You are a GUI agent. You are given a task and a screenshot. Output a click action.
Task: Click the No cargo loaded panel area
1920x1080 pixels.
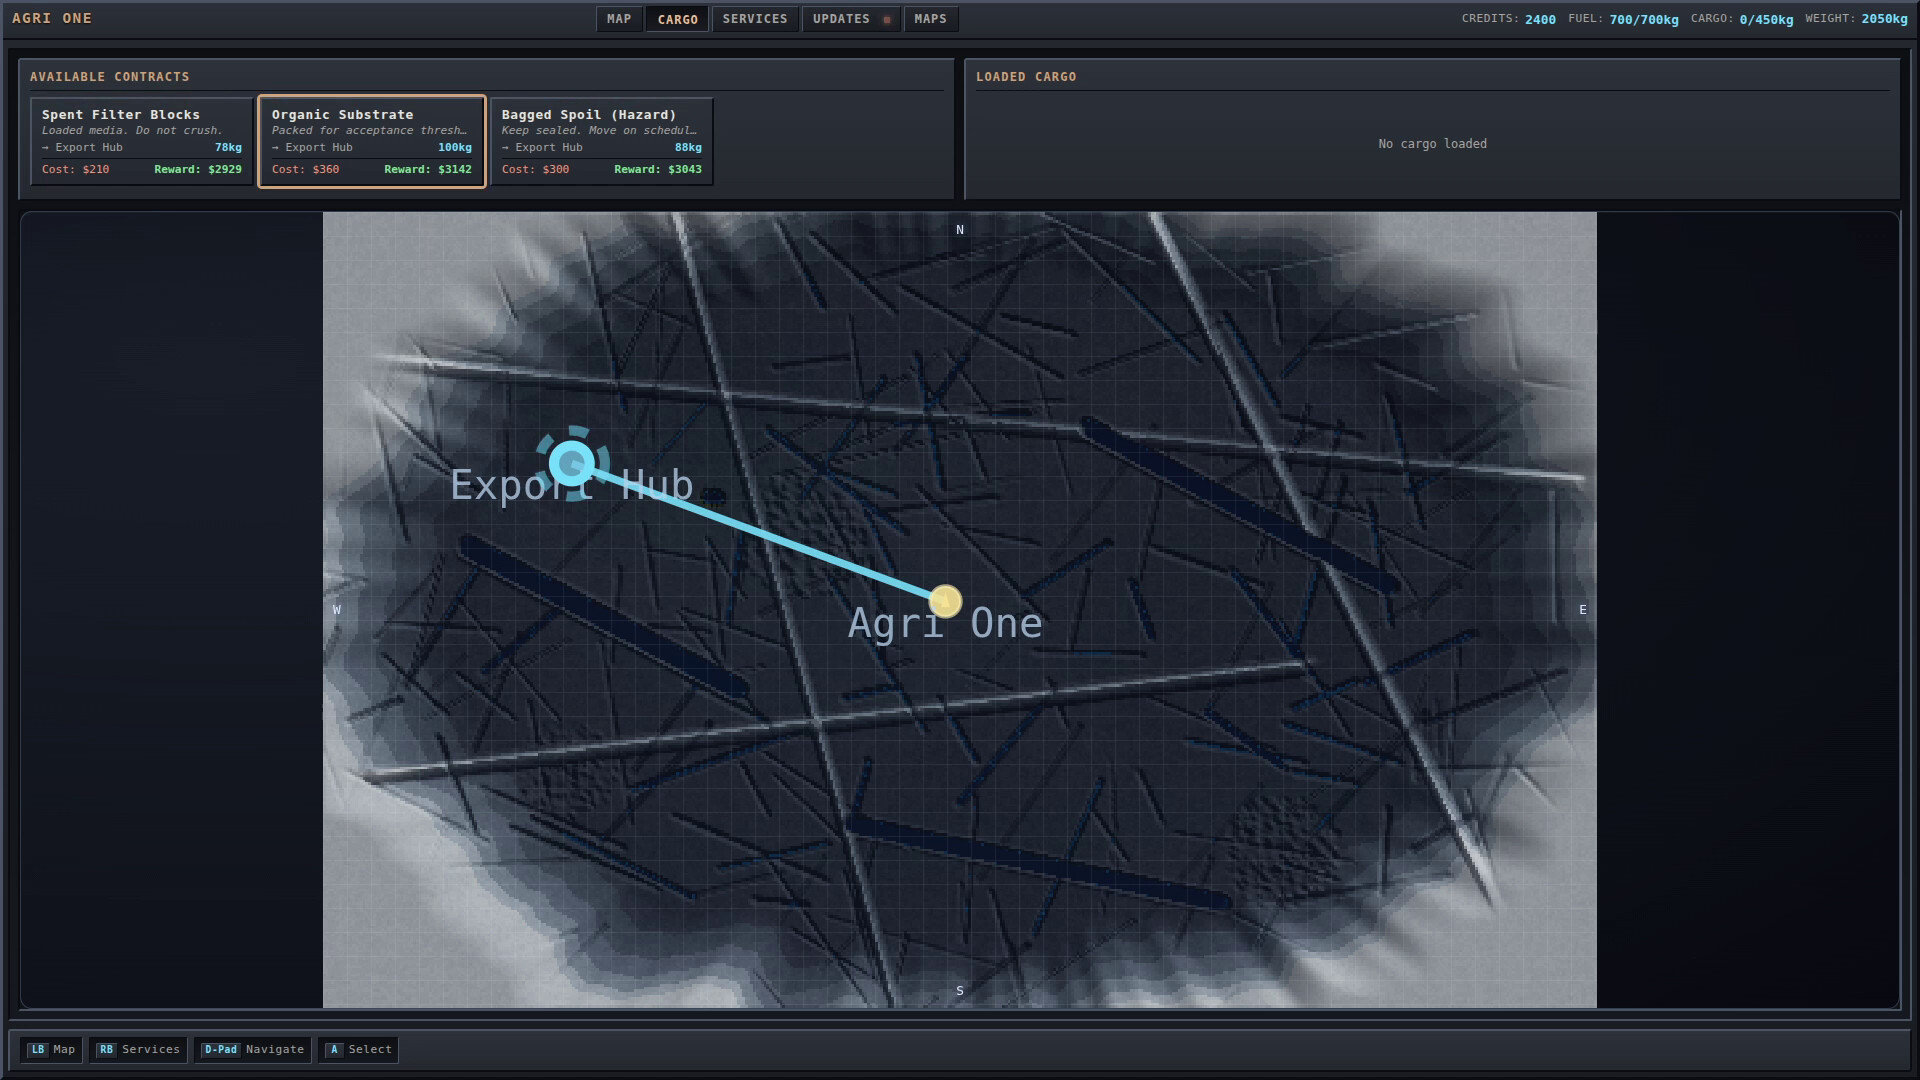[x=1432, y=143]
